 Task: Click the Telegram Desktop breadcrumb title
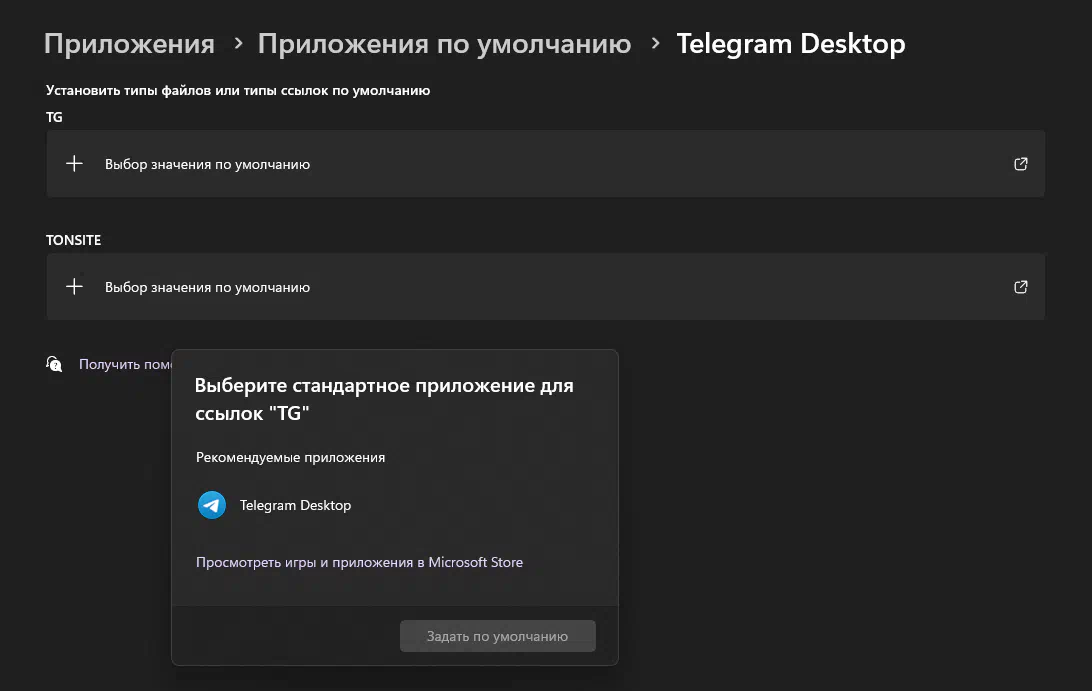(790, 44)
